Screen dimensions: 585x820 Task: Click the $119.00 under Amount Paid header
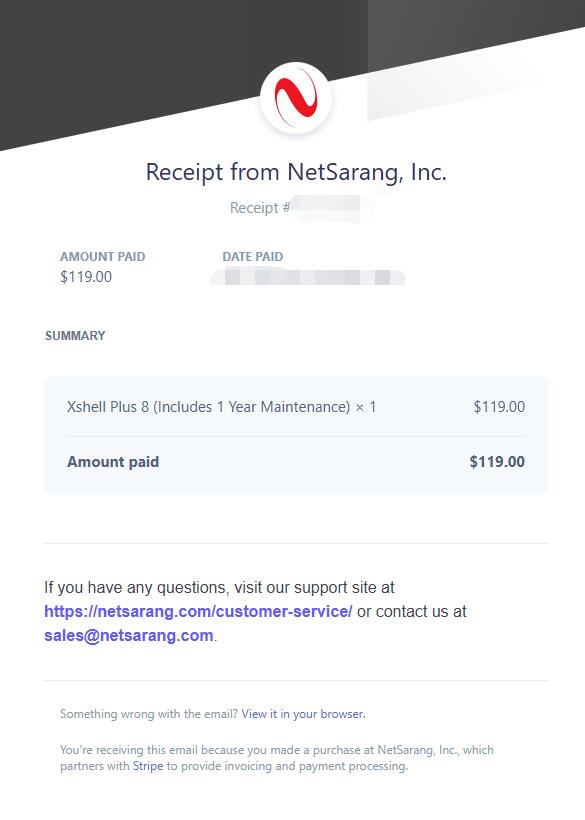pyautogui.click(x=86, y=277)
